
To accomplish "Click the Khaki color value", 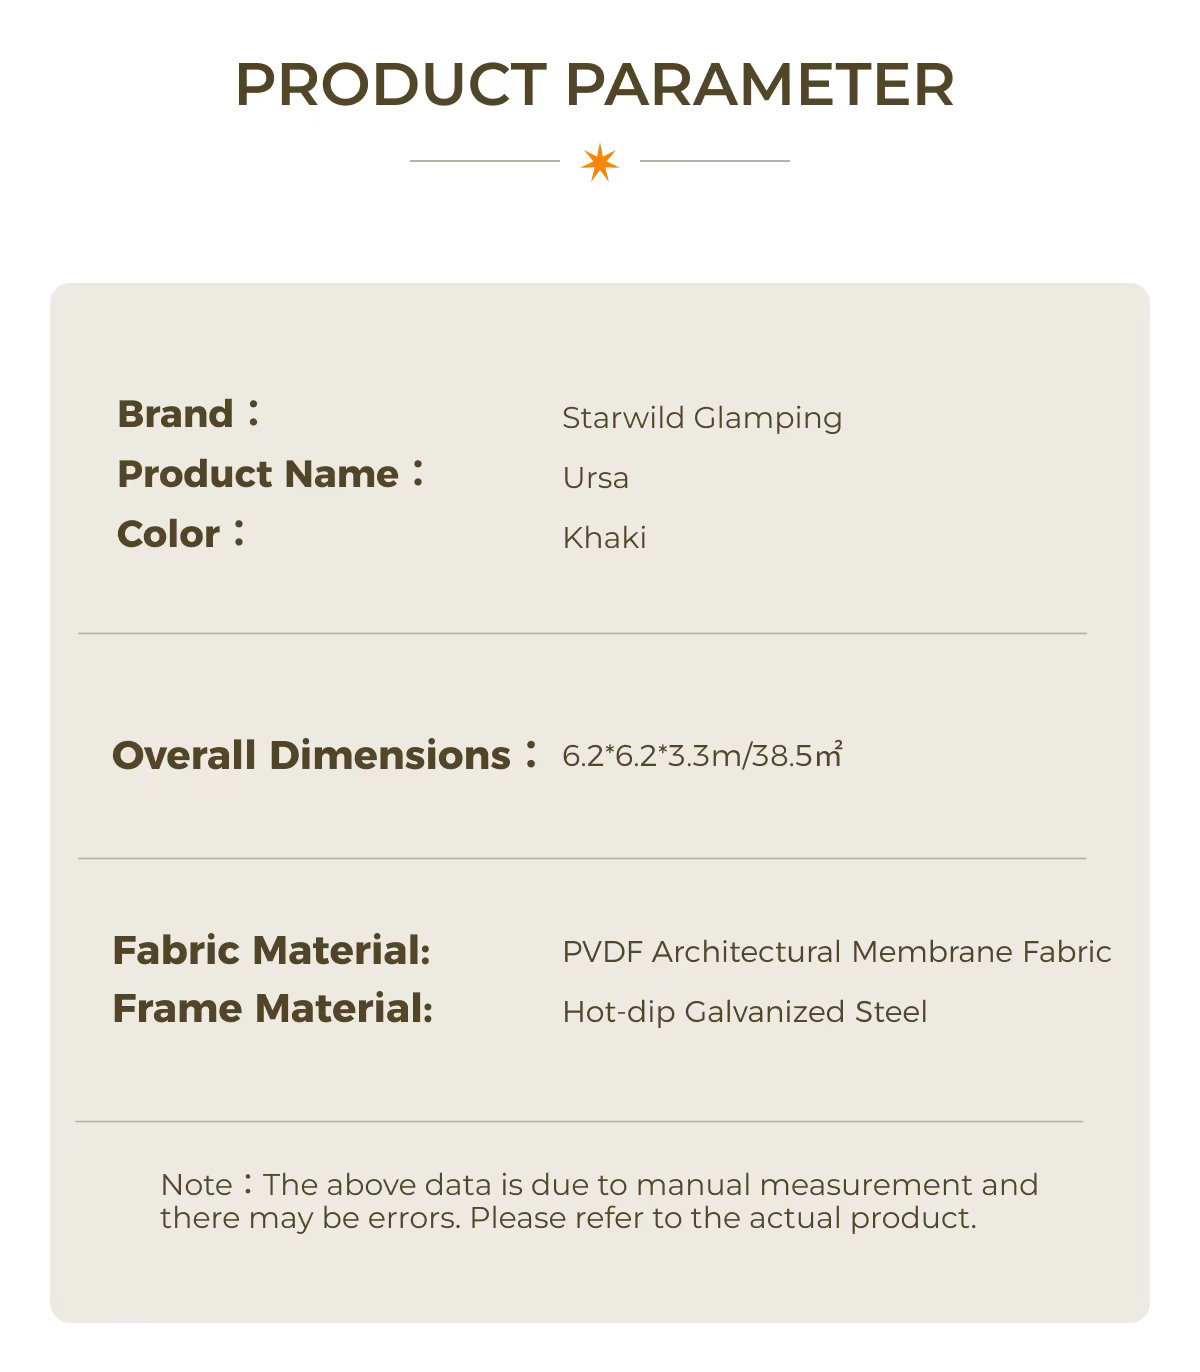I will (604, 538).
